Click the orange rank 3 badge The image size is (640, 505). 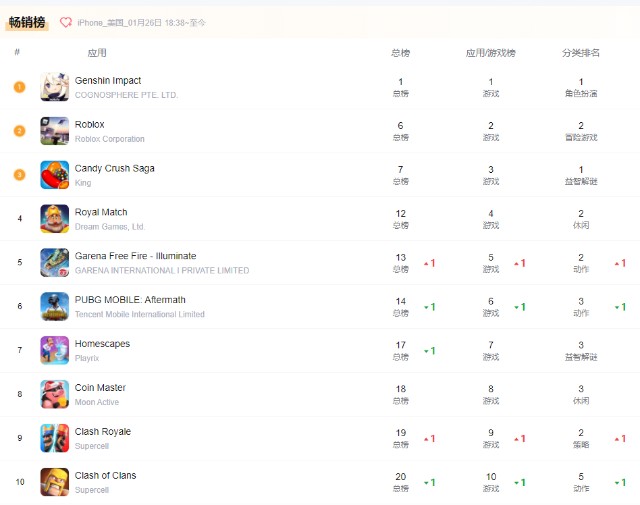[x=19, y=175]
